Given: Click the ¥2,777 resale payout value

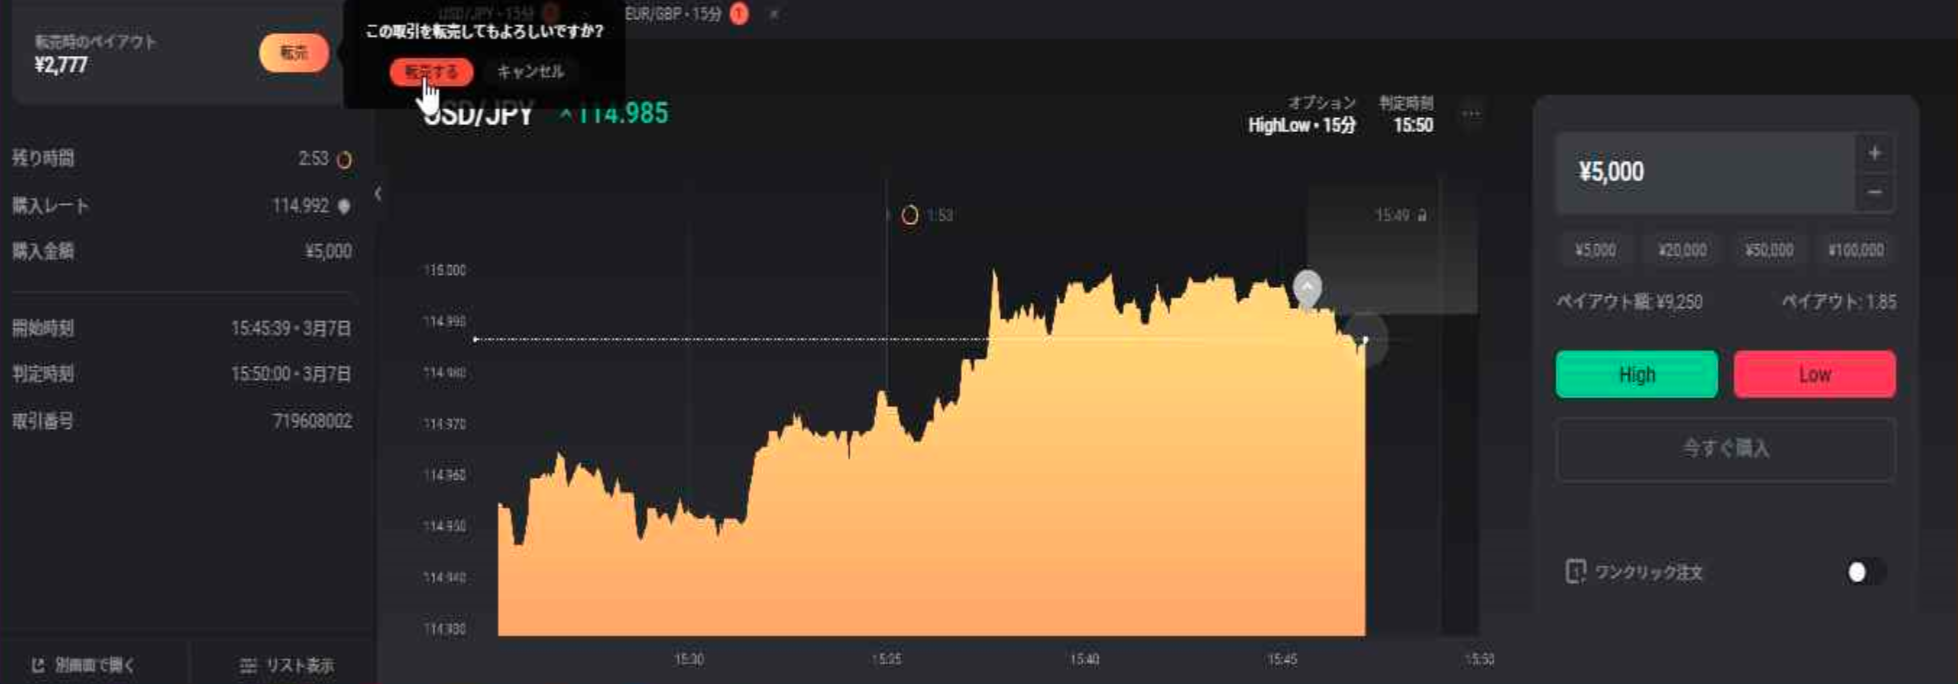Looking at the screenshot, I should click(61, 66).
